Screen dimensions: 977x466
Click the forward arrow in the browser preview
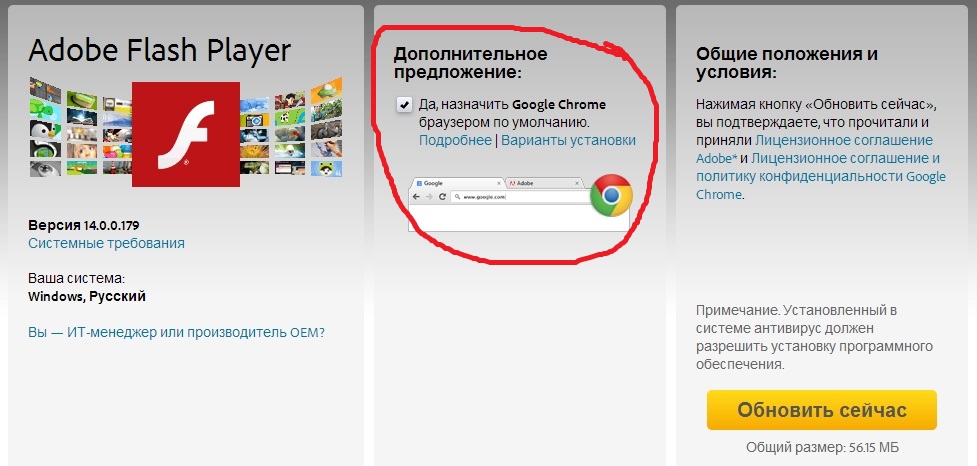click(429, 197)
